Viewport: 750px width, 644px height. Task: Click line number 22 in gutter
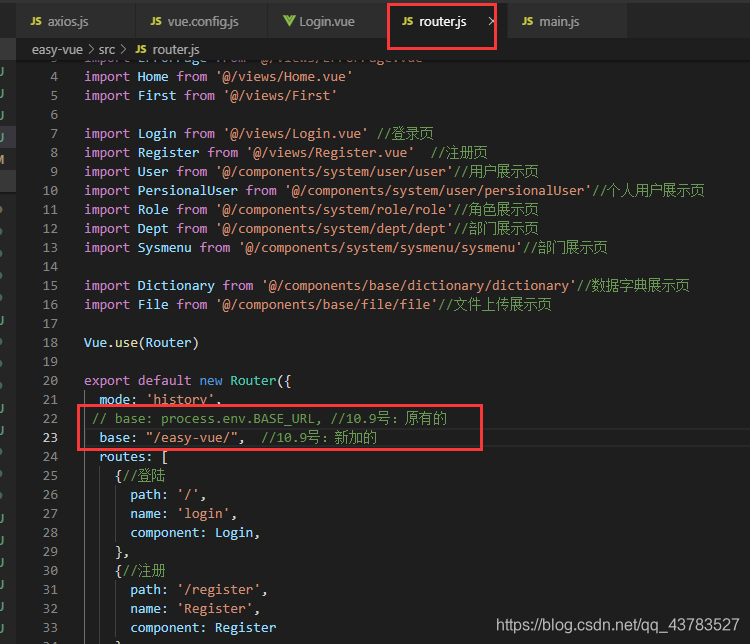tap(50, 419)
